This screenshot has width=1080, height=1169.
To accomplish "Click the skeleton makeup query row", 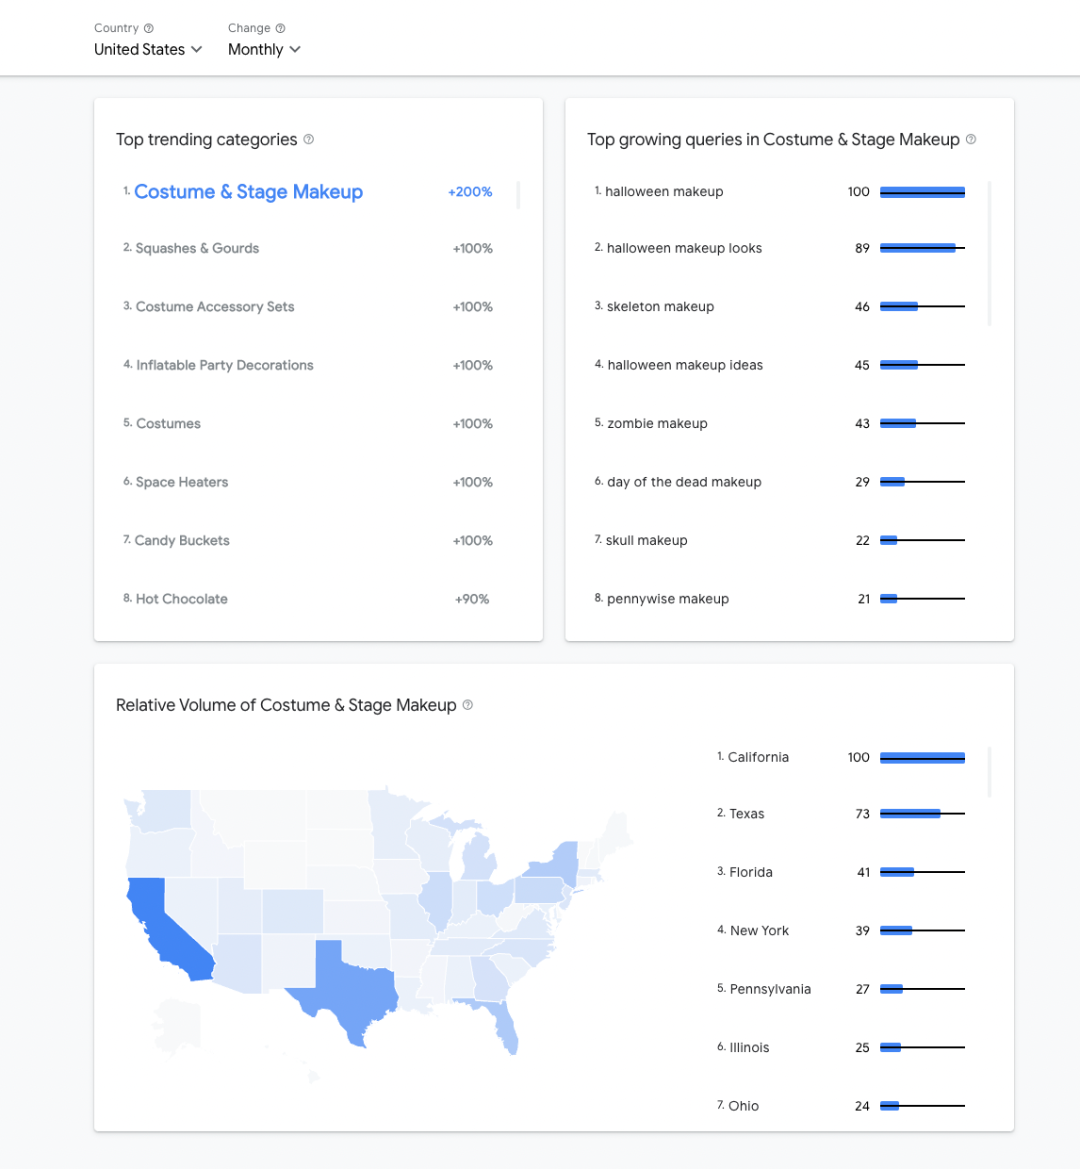I will [660, 307].
